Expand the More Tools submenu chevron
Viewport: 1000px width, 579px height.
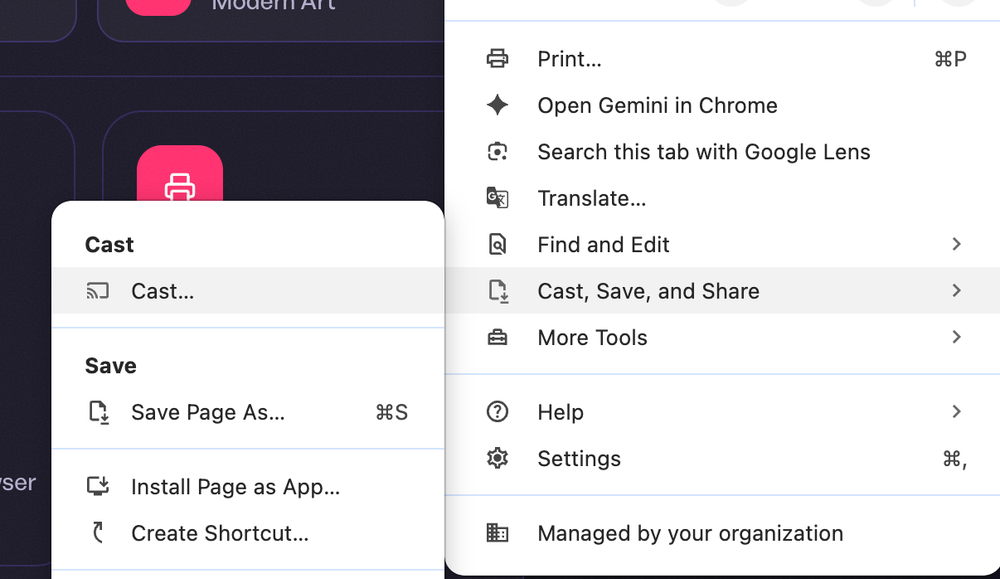(x=956, y=337)
